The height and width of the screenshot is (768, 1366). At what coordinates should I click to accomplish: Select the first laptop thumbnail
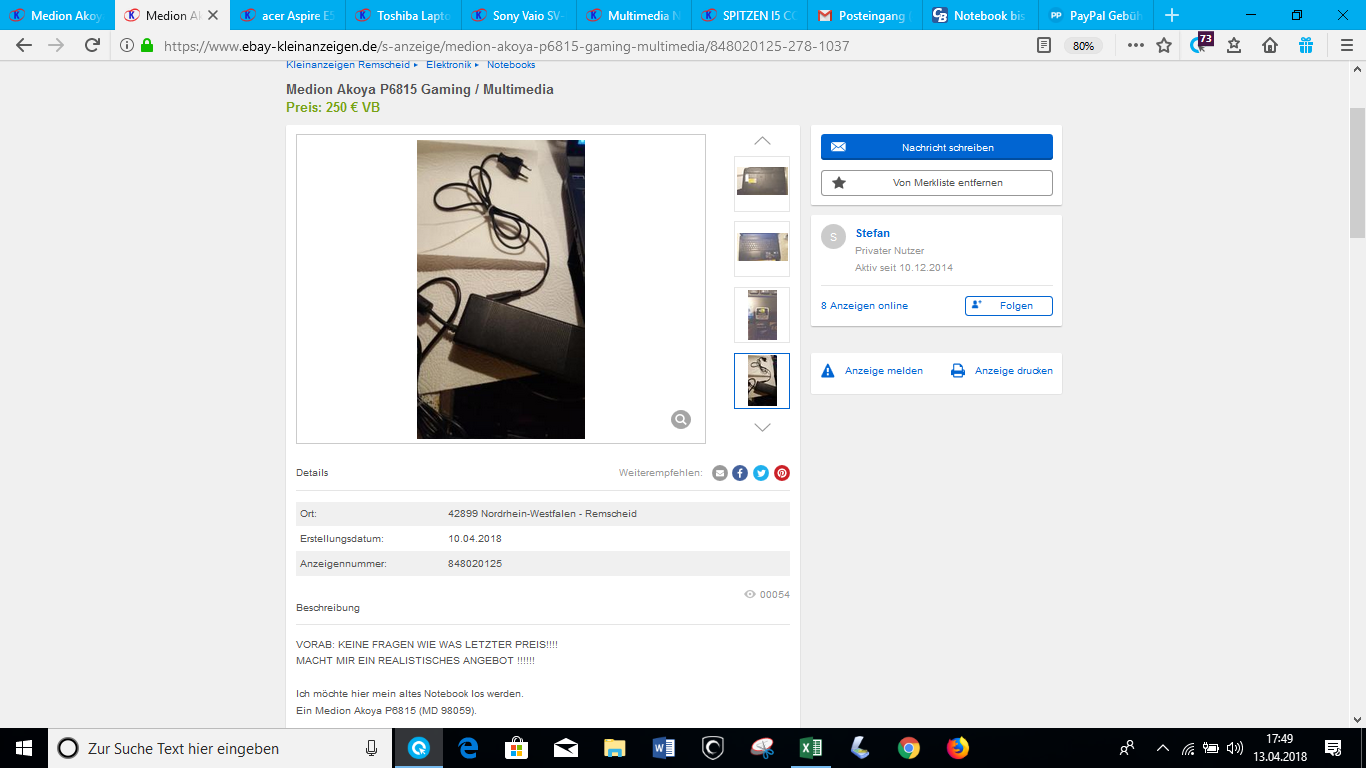[762, 183]
